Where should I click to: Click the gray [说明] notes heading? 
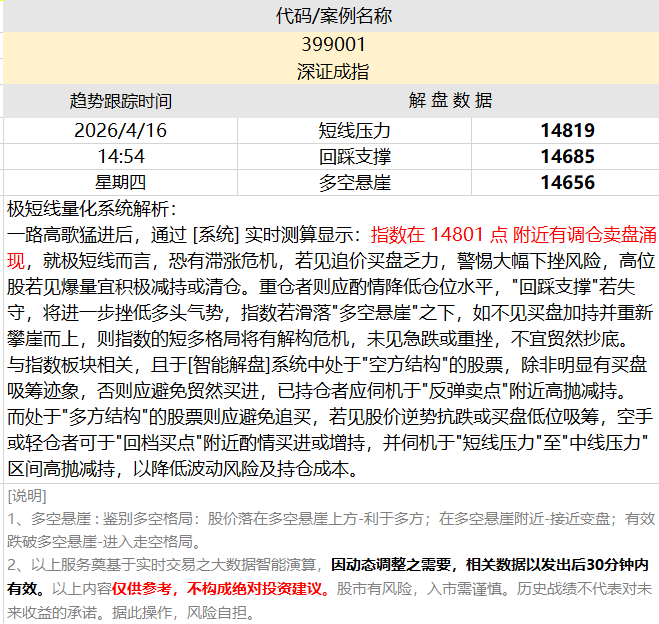26,496
